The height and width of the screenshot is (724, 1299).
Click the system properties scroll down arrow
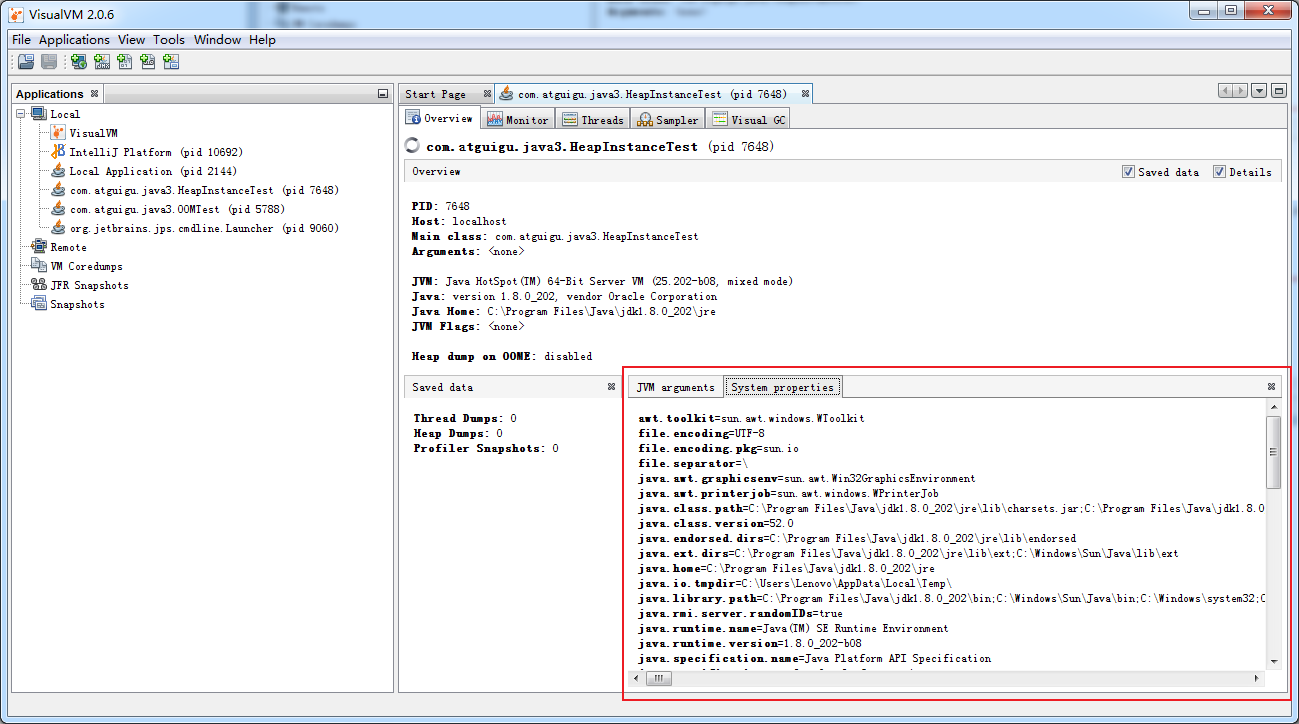click(x=1273, y=661)
